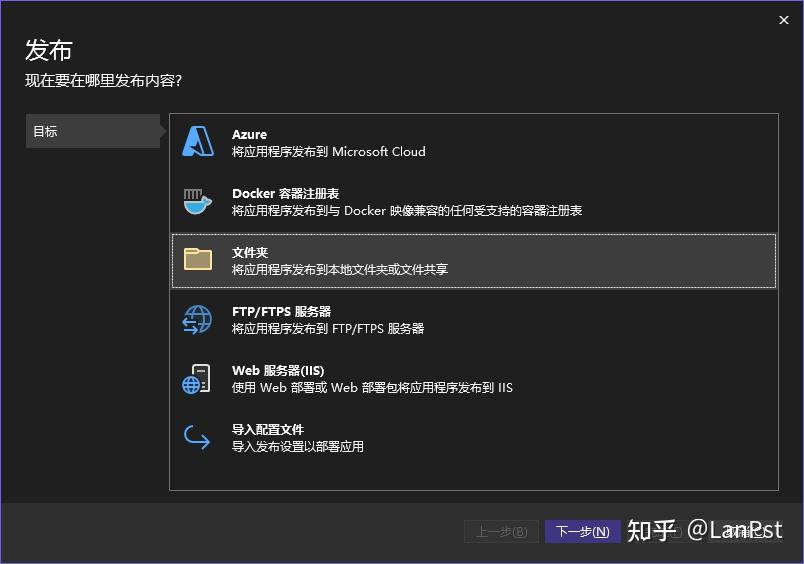Pick the Web 服务器(IIS) target title
Image resolution: width=804 pixels, height=564 pixels.
[x=278, y=370]
